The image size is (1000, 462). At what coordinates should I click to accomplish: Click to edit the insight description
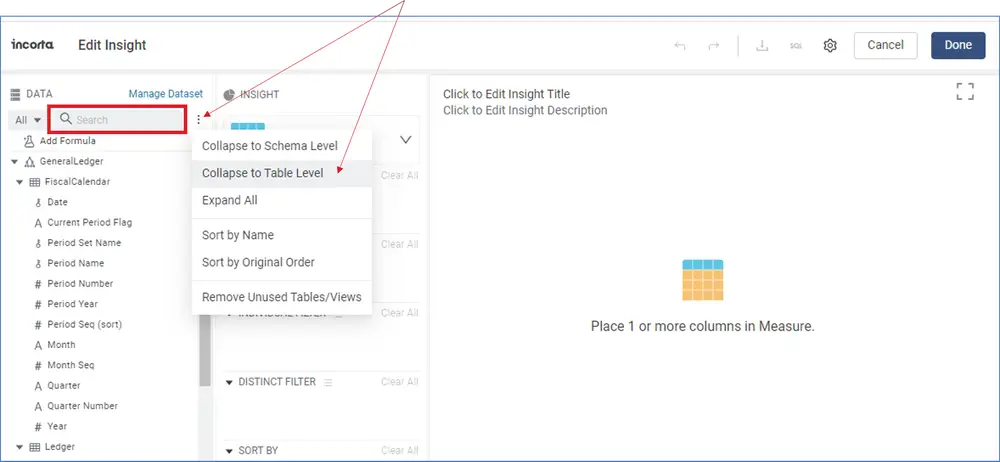click(525, 110)
